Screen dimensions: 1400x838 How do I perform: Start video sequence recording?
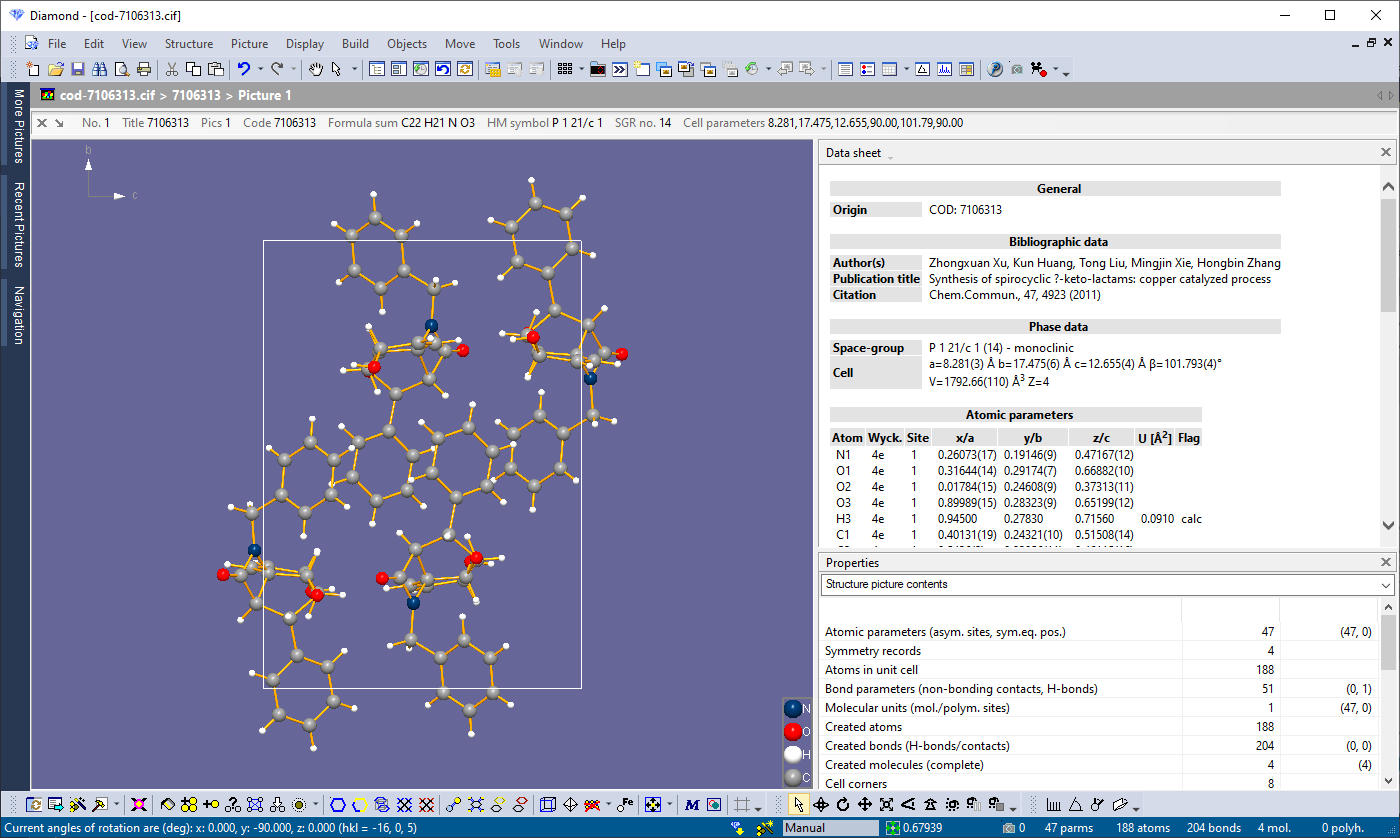pyautogui.click(x=1039, y=69)
